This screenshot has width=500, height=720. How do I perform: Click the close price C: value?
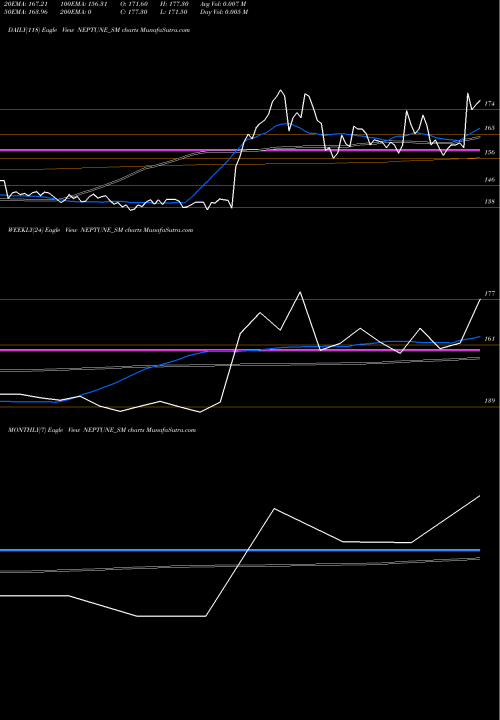point(134,12)
